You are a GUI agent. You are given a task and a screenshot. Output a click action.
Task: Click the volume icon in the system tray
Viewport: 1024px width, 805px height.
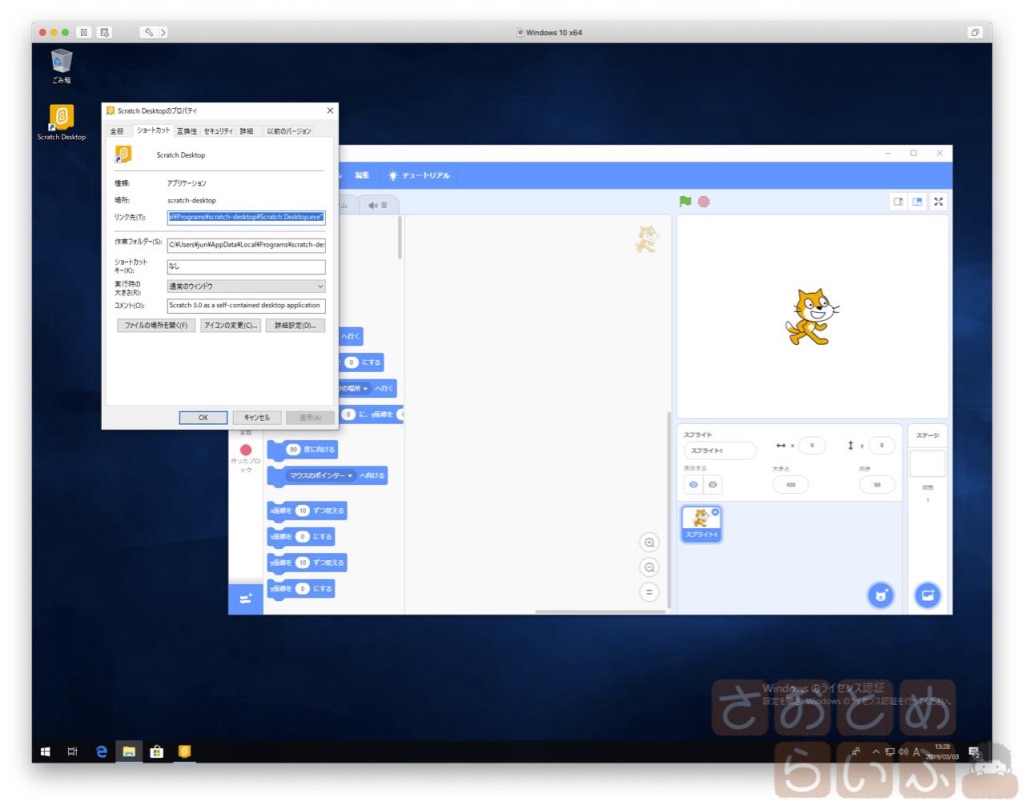coord(903,752)
